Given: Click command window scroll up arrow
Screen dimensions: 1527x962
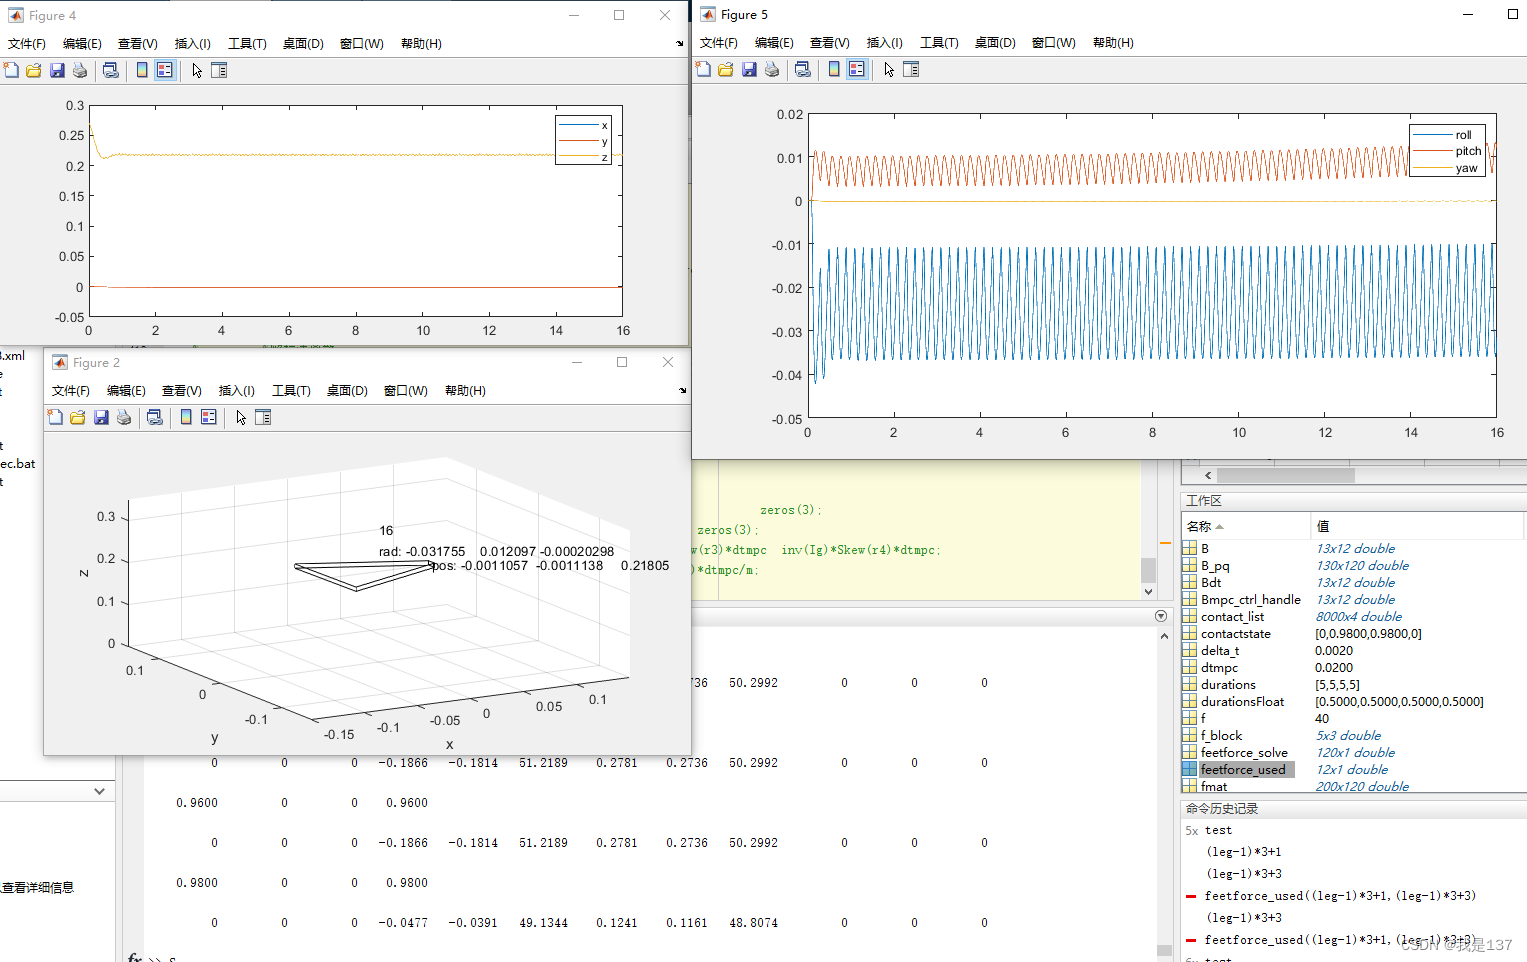Looking at the screenshot, I should pyautogui.click(x=1164, y=636).
